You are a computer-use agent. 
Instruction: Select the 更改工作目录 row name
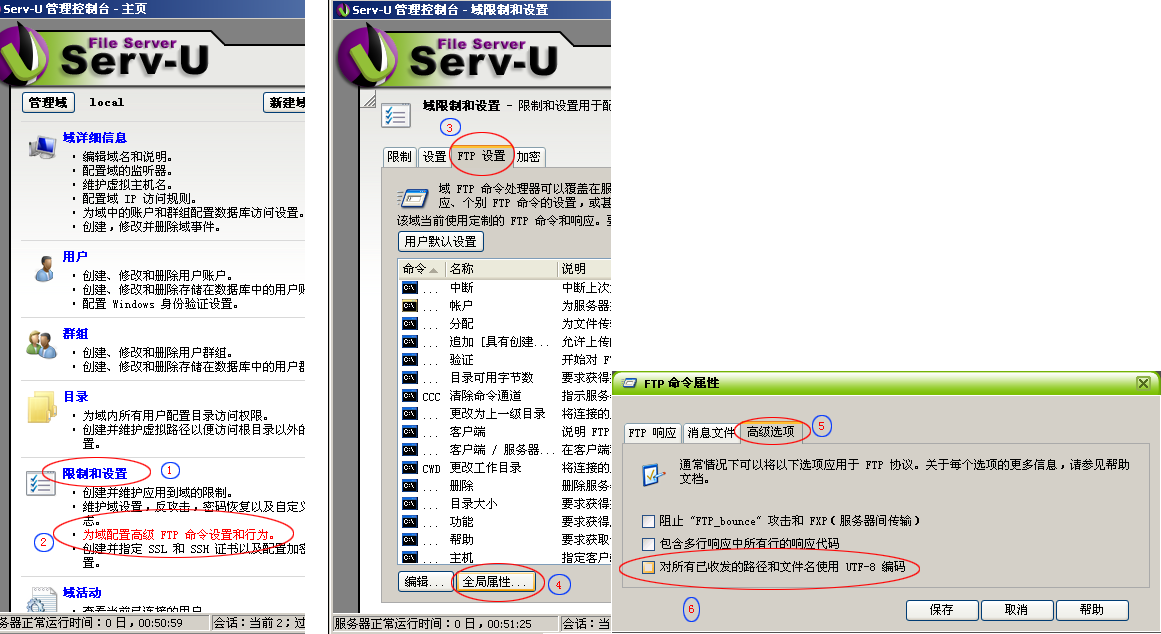pyautogui.click(x=486, y=468)
